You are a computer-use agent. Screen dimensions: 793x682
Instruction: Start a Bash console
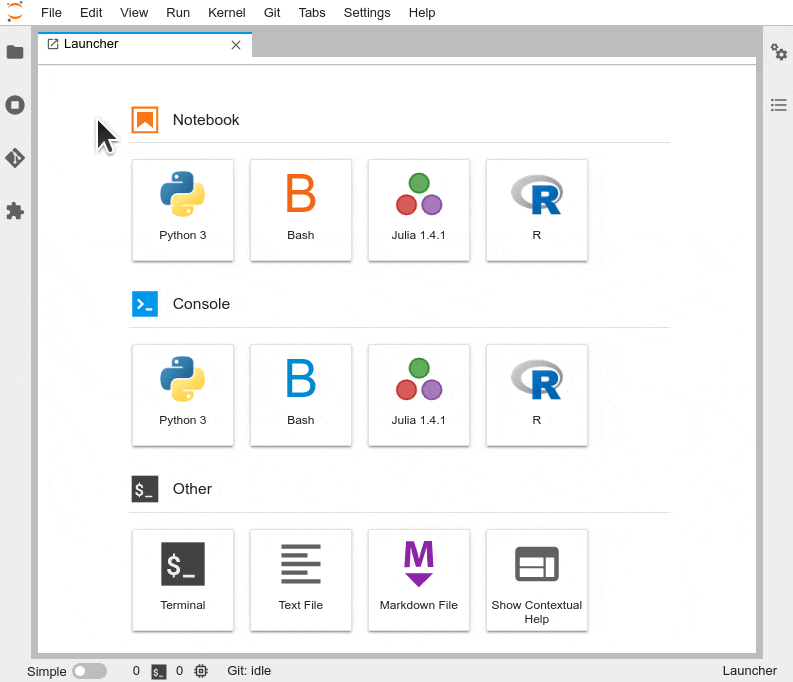pyautogui.click(x=301, y=395)
